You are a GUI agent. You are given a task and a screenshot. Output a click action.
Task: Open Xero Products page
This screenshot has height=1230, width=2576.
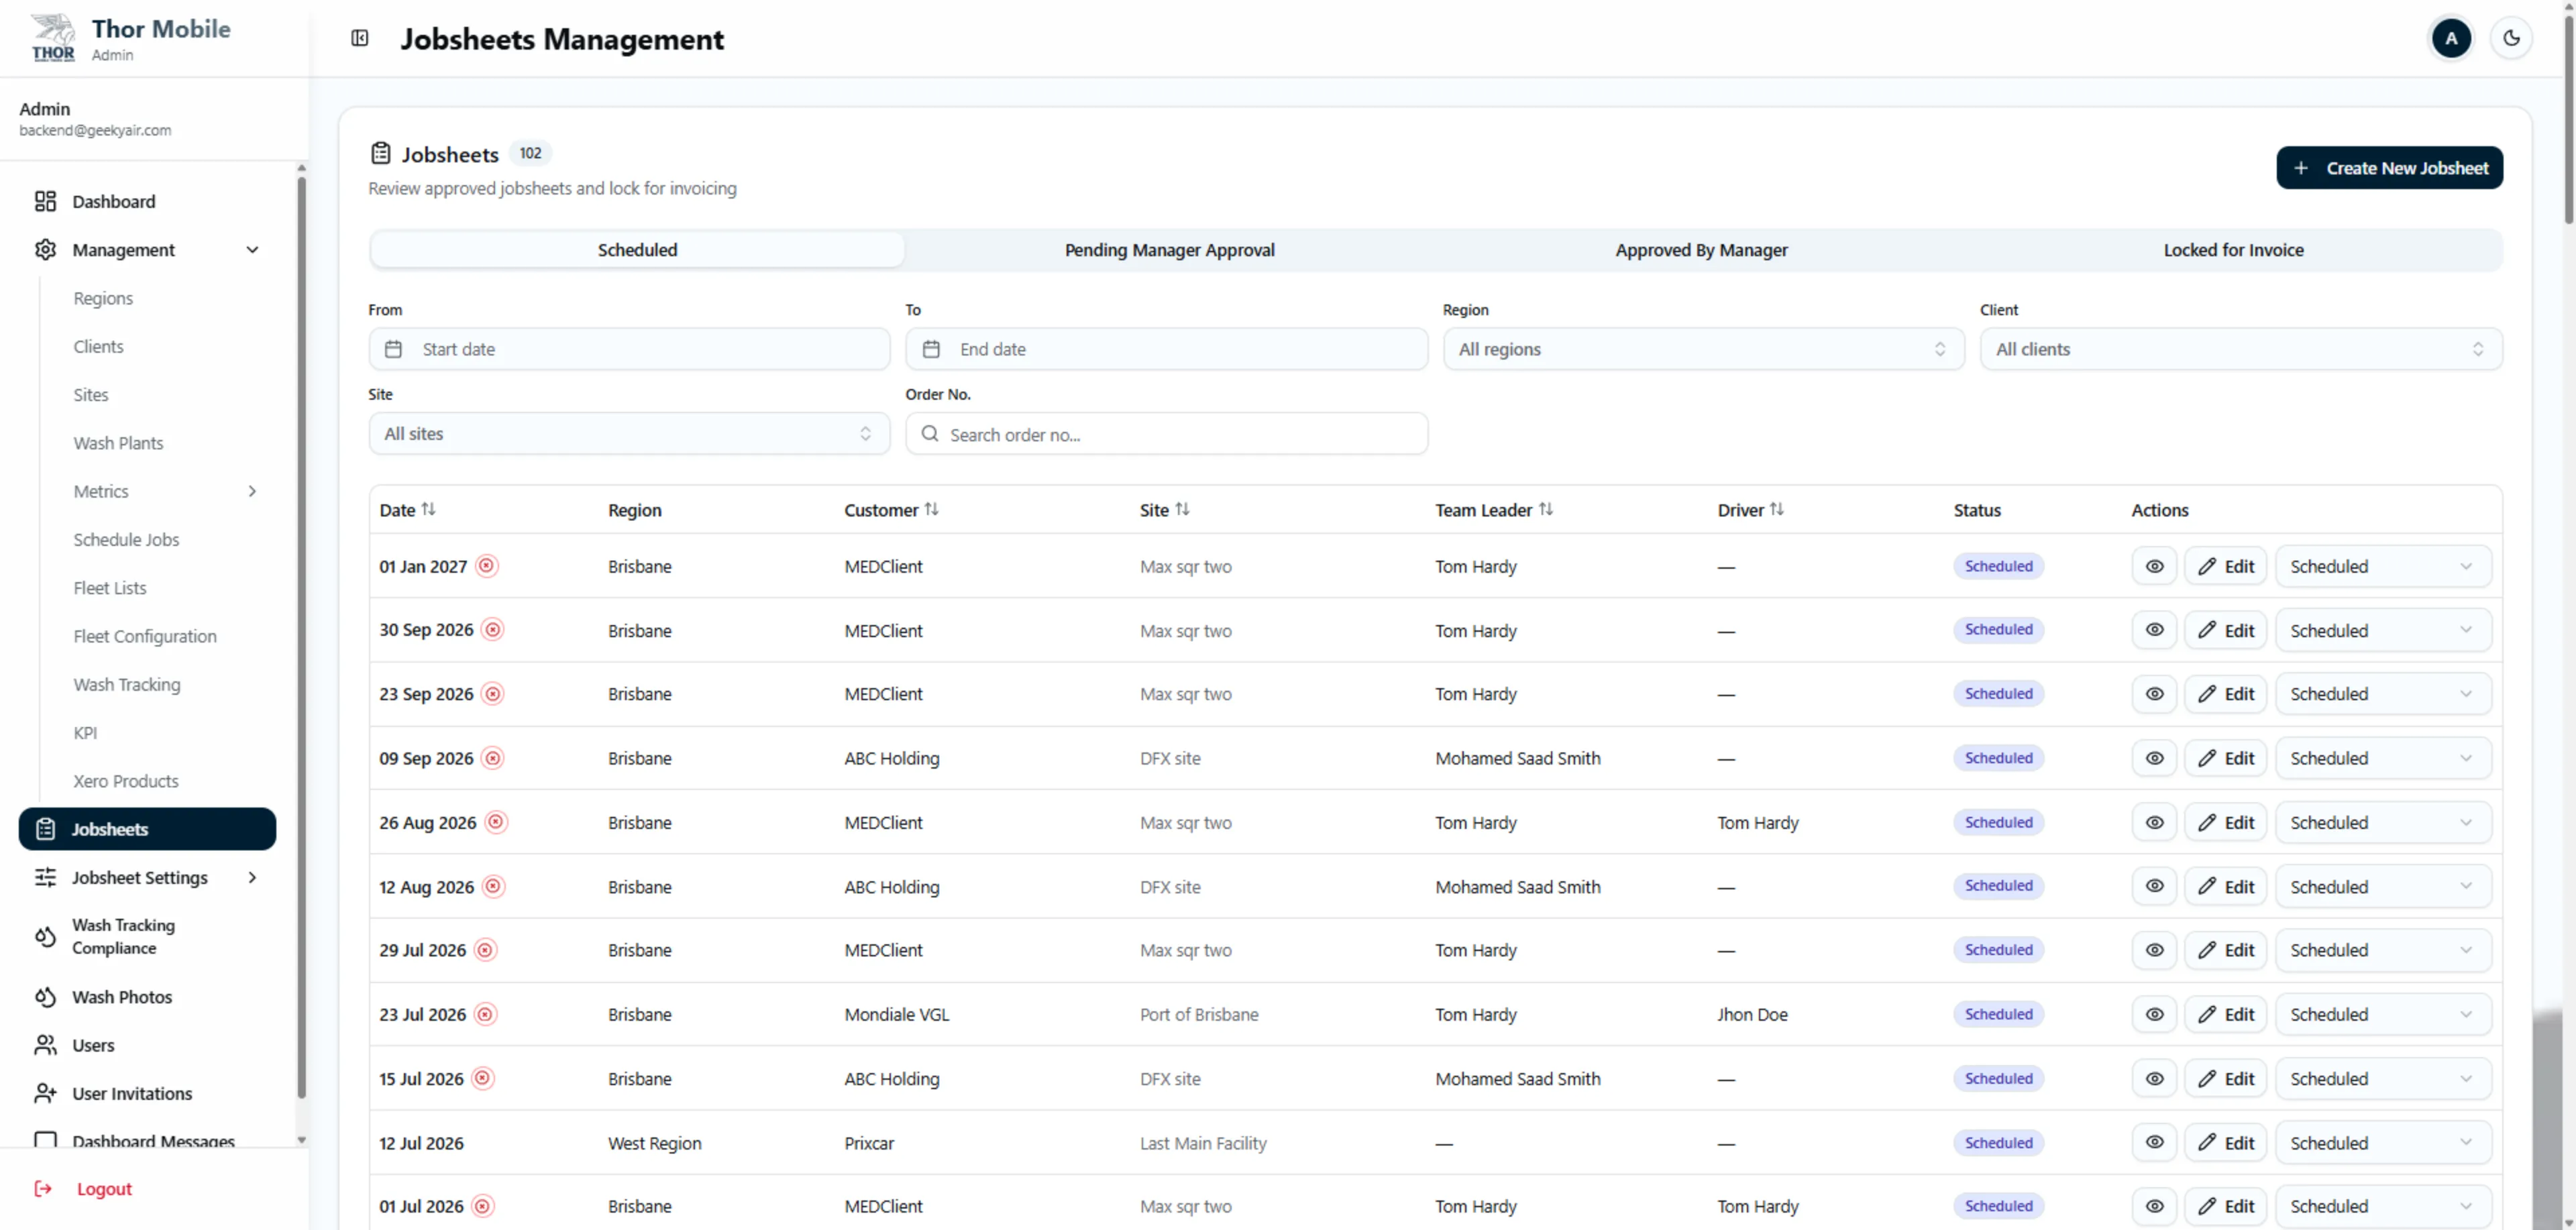(126, 781)
